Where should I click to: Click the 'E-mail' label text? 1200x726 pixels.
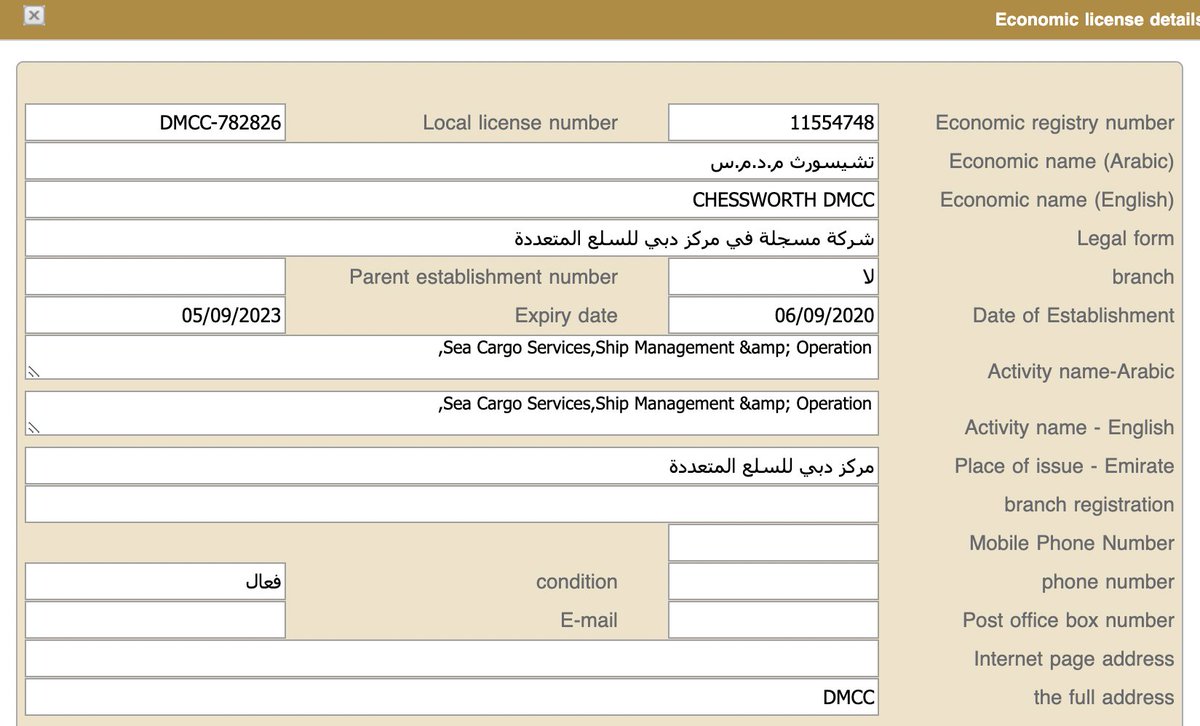(589, 620)
